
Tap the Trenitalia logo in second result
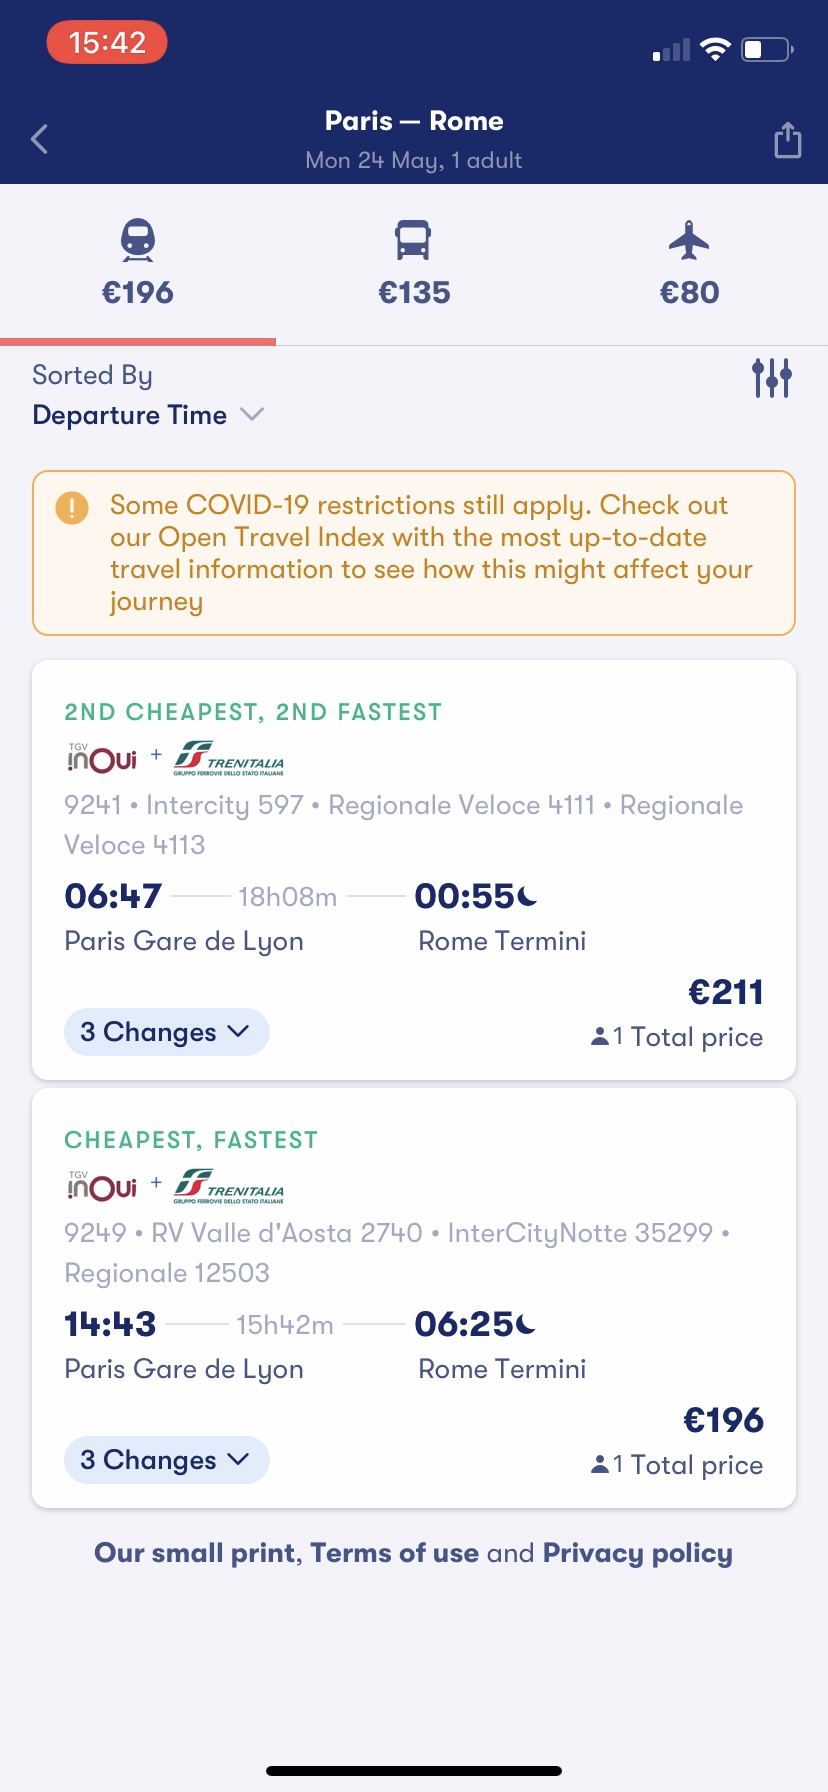tap(229, 1186)
